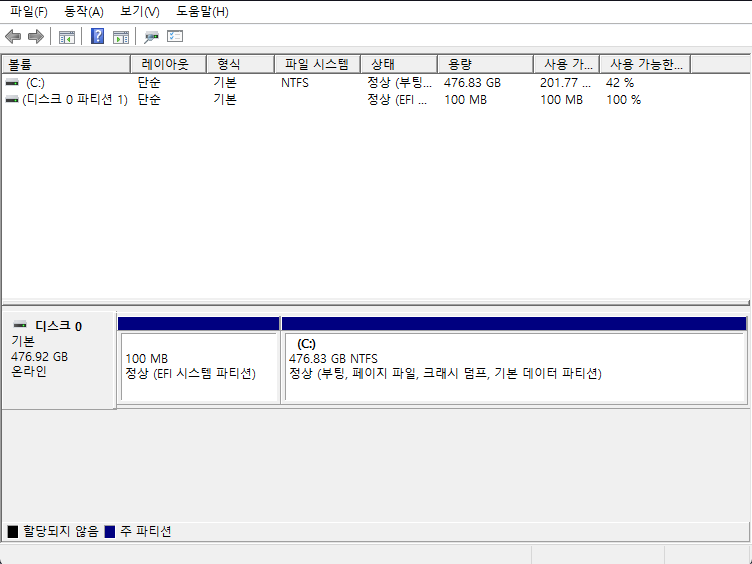Click the Disk 0 drive icon
This screenshot has width=752, height=564.
tap(20, 326)
